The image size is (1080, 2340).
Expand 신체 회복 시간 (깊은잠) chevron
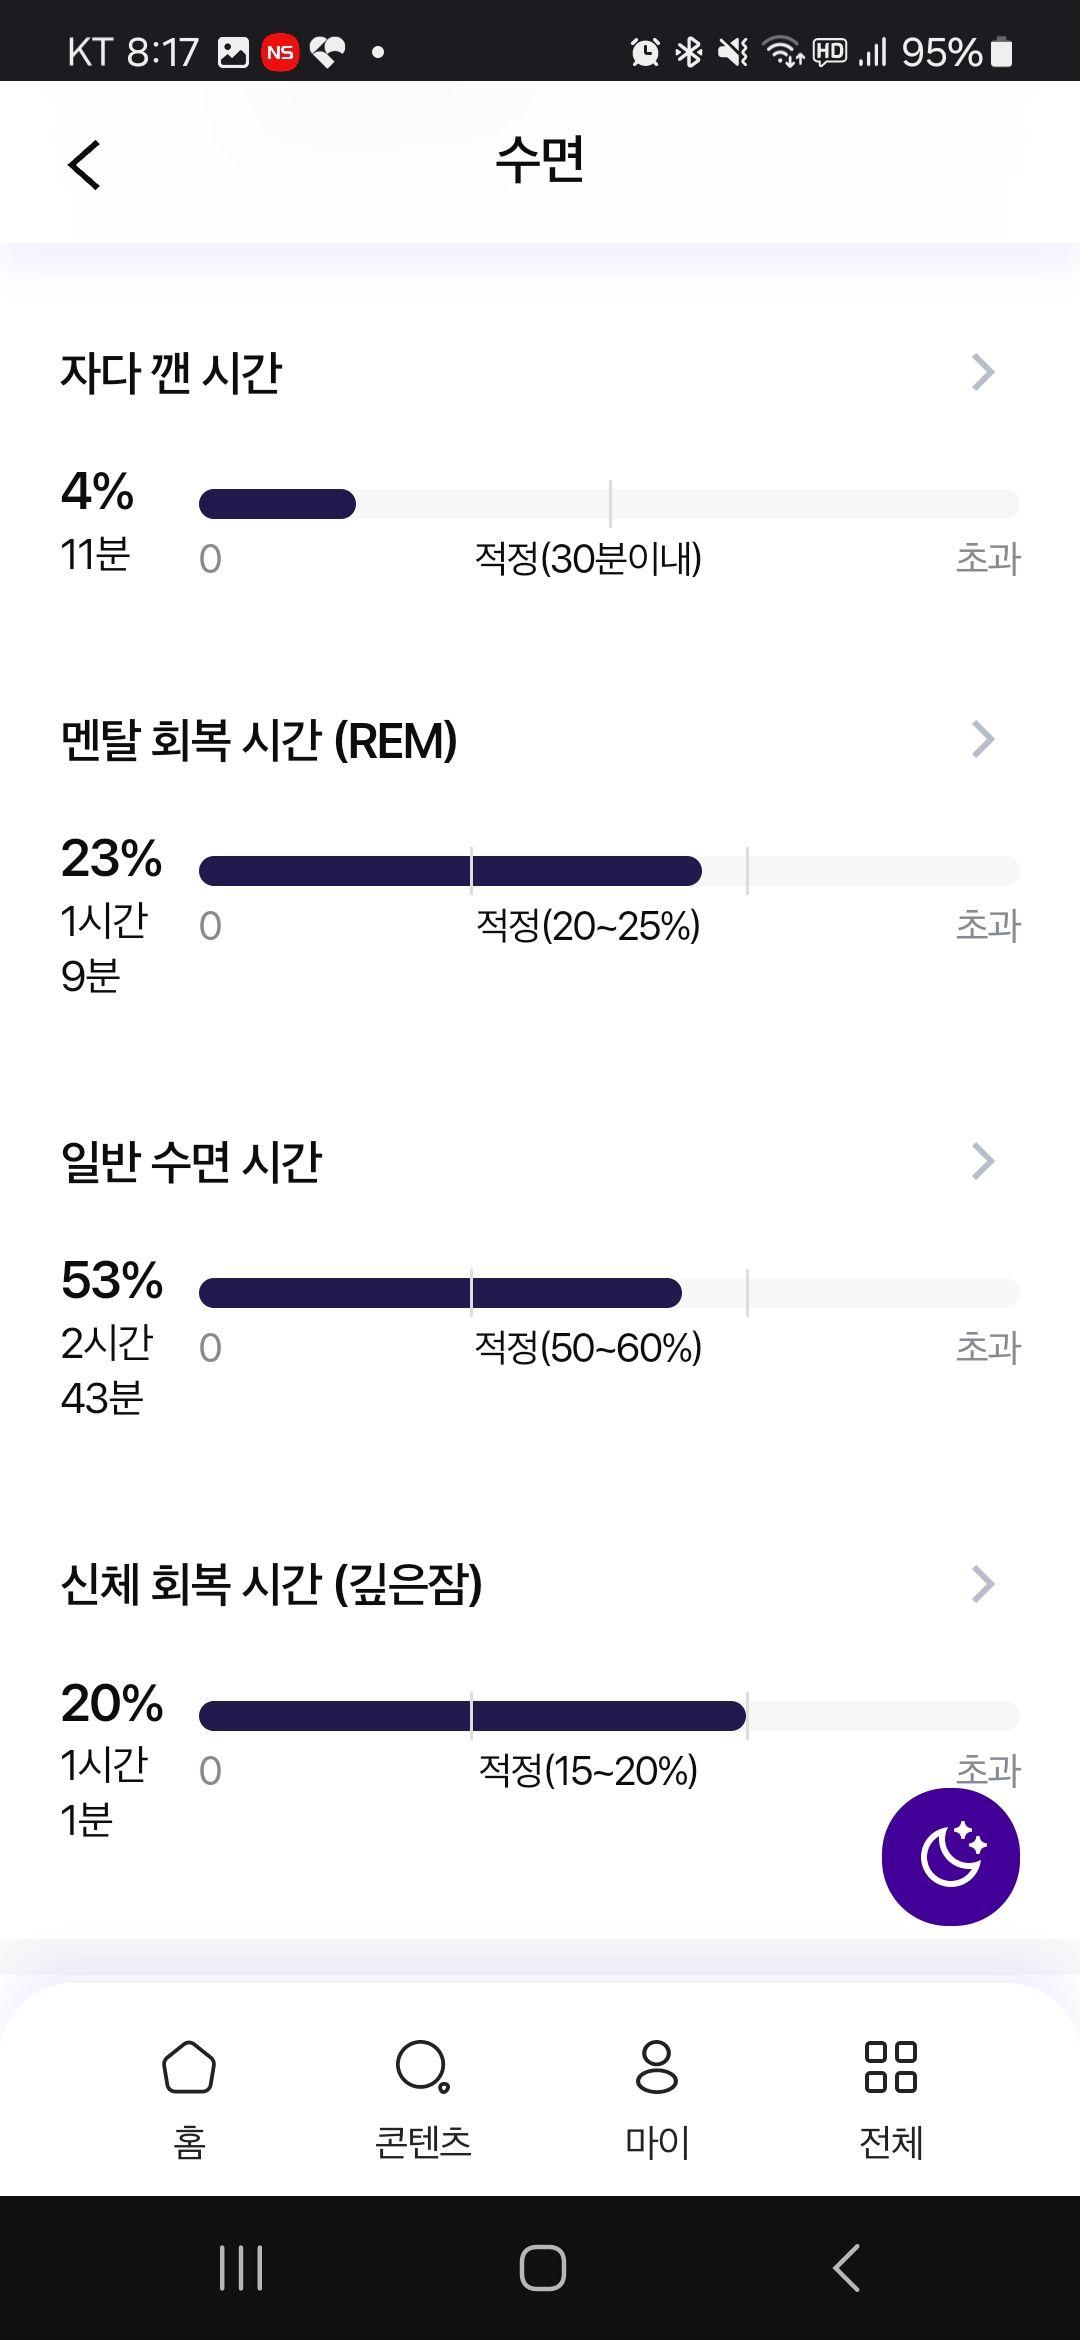click(x=983, y=1583)
